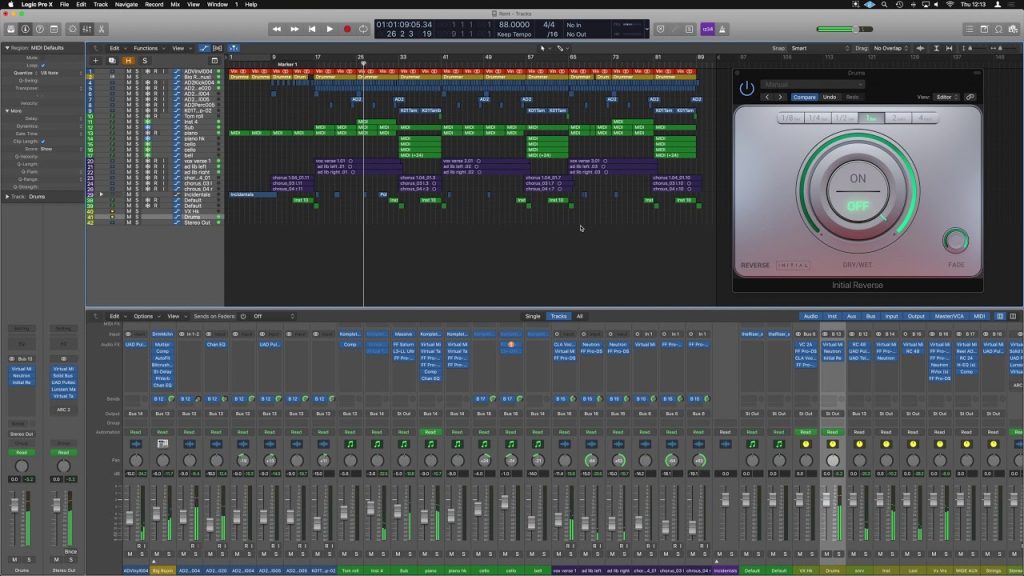Click Compare in the plugin header

tap(806, 97)
